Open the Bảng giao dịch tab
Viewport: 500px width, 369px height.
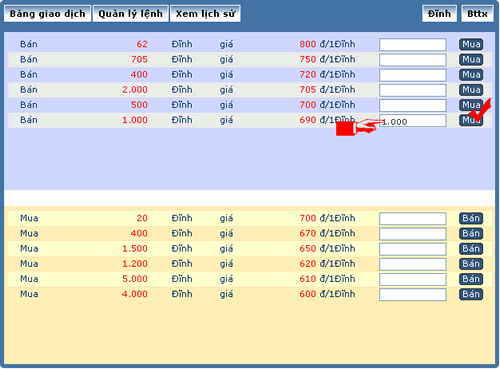tap(47, 14)
